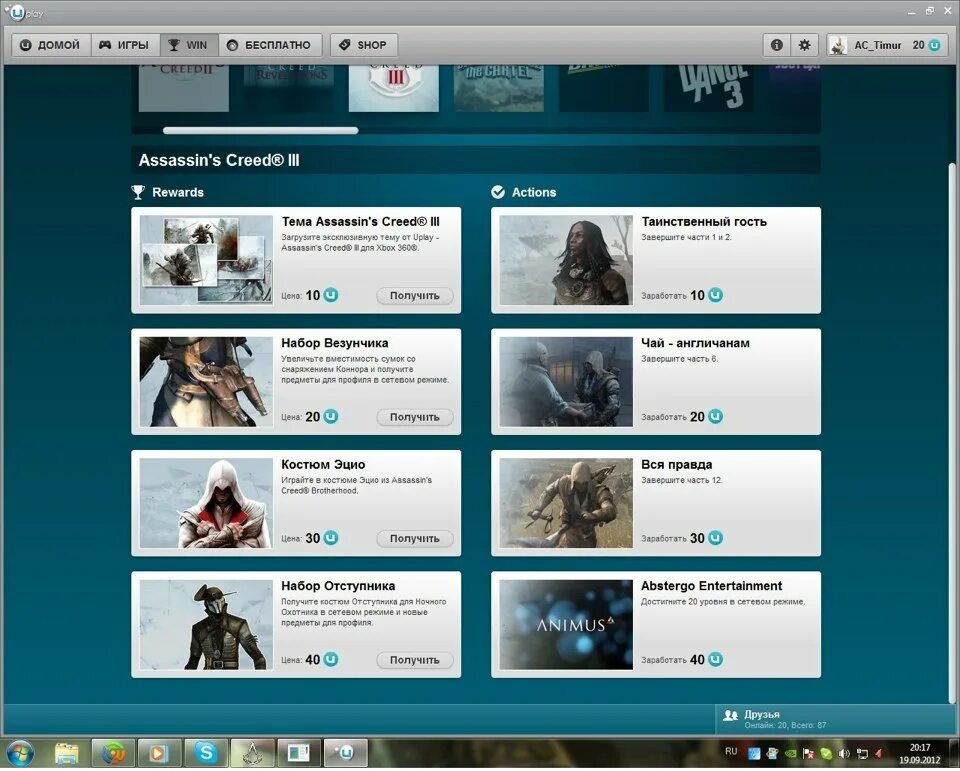Click Uplay coin icon on Таинственный гость action
This screenshot has width=960, height=771.
[715, 295]
